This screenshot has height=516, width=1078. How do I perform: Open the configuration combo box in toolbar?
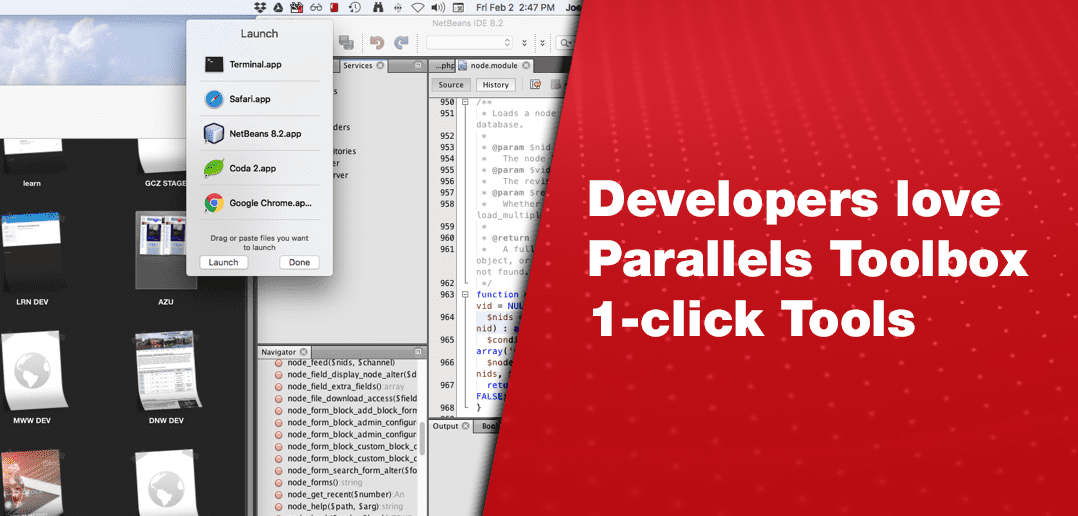469,42
